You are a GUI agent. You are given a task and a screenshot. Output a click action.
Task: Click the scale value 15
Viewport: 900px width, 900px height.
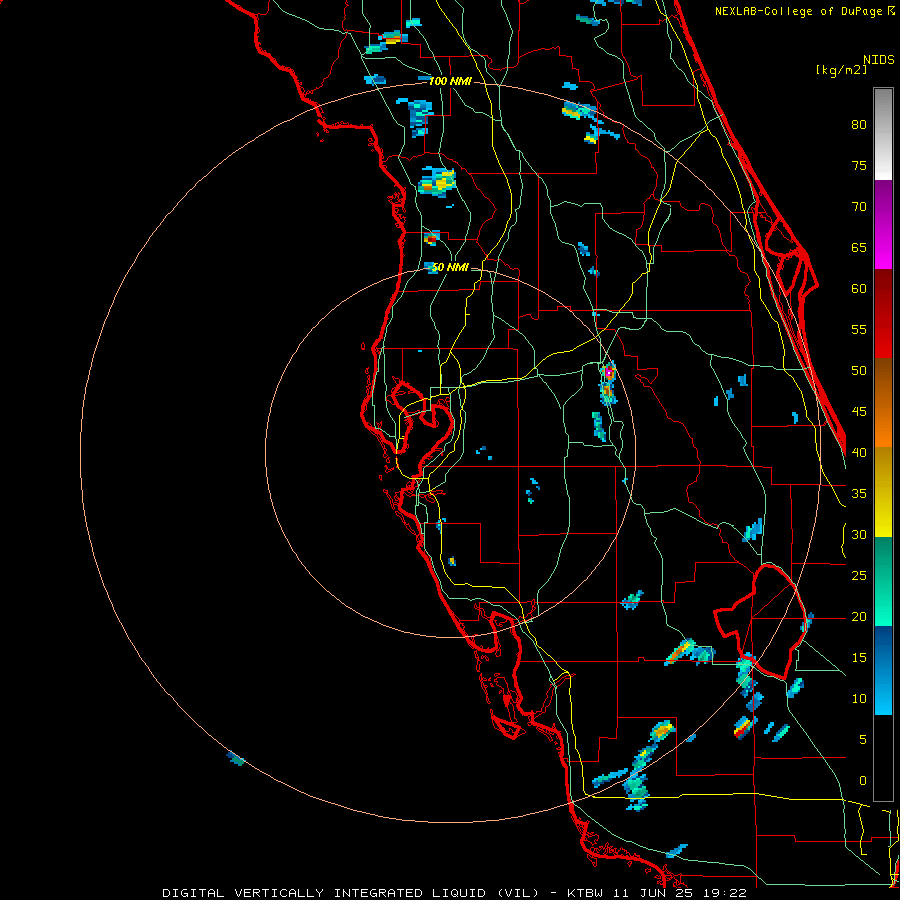coord(859,658)
